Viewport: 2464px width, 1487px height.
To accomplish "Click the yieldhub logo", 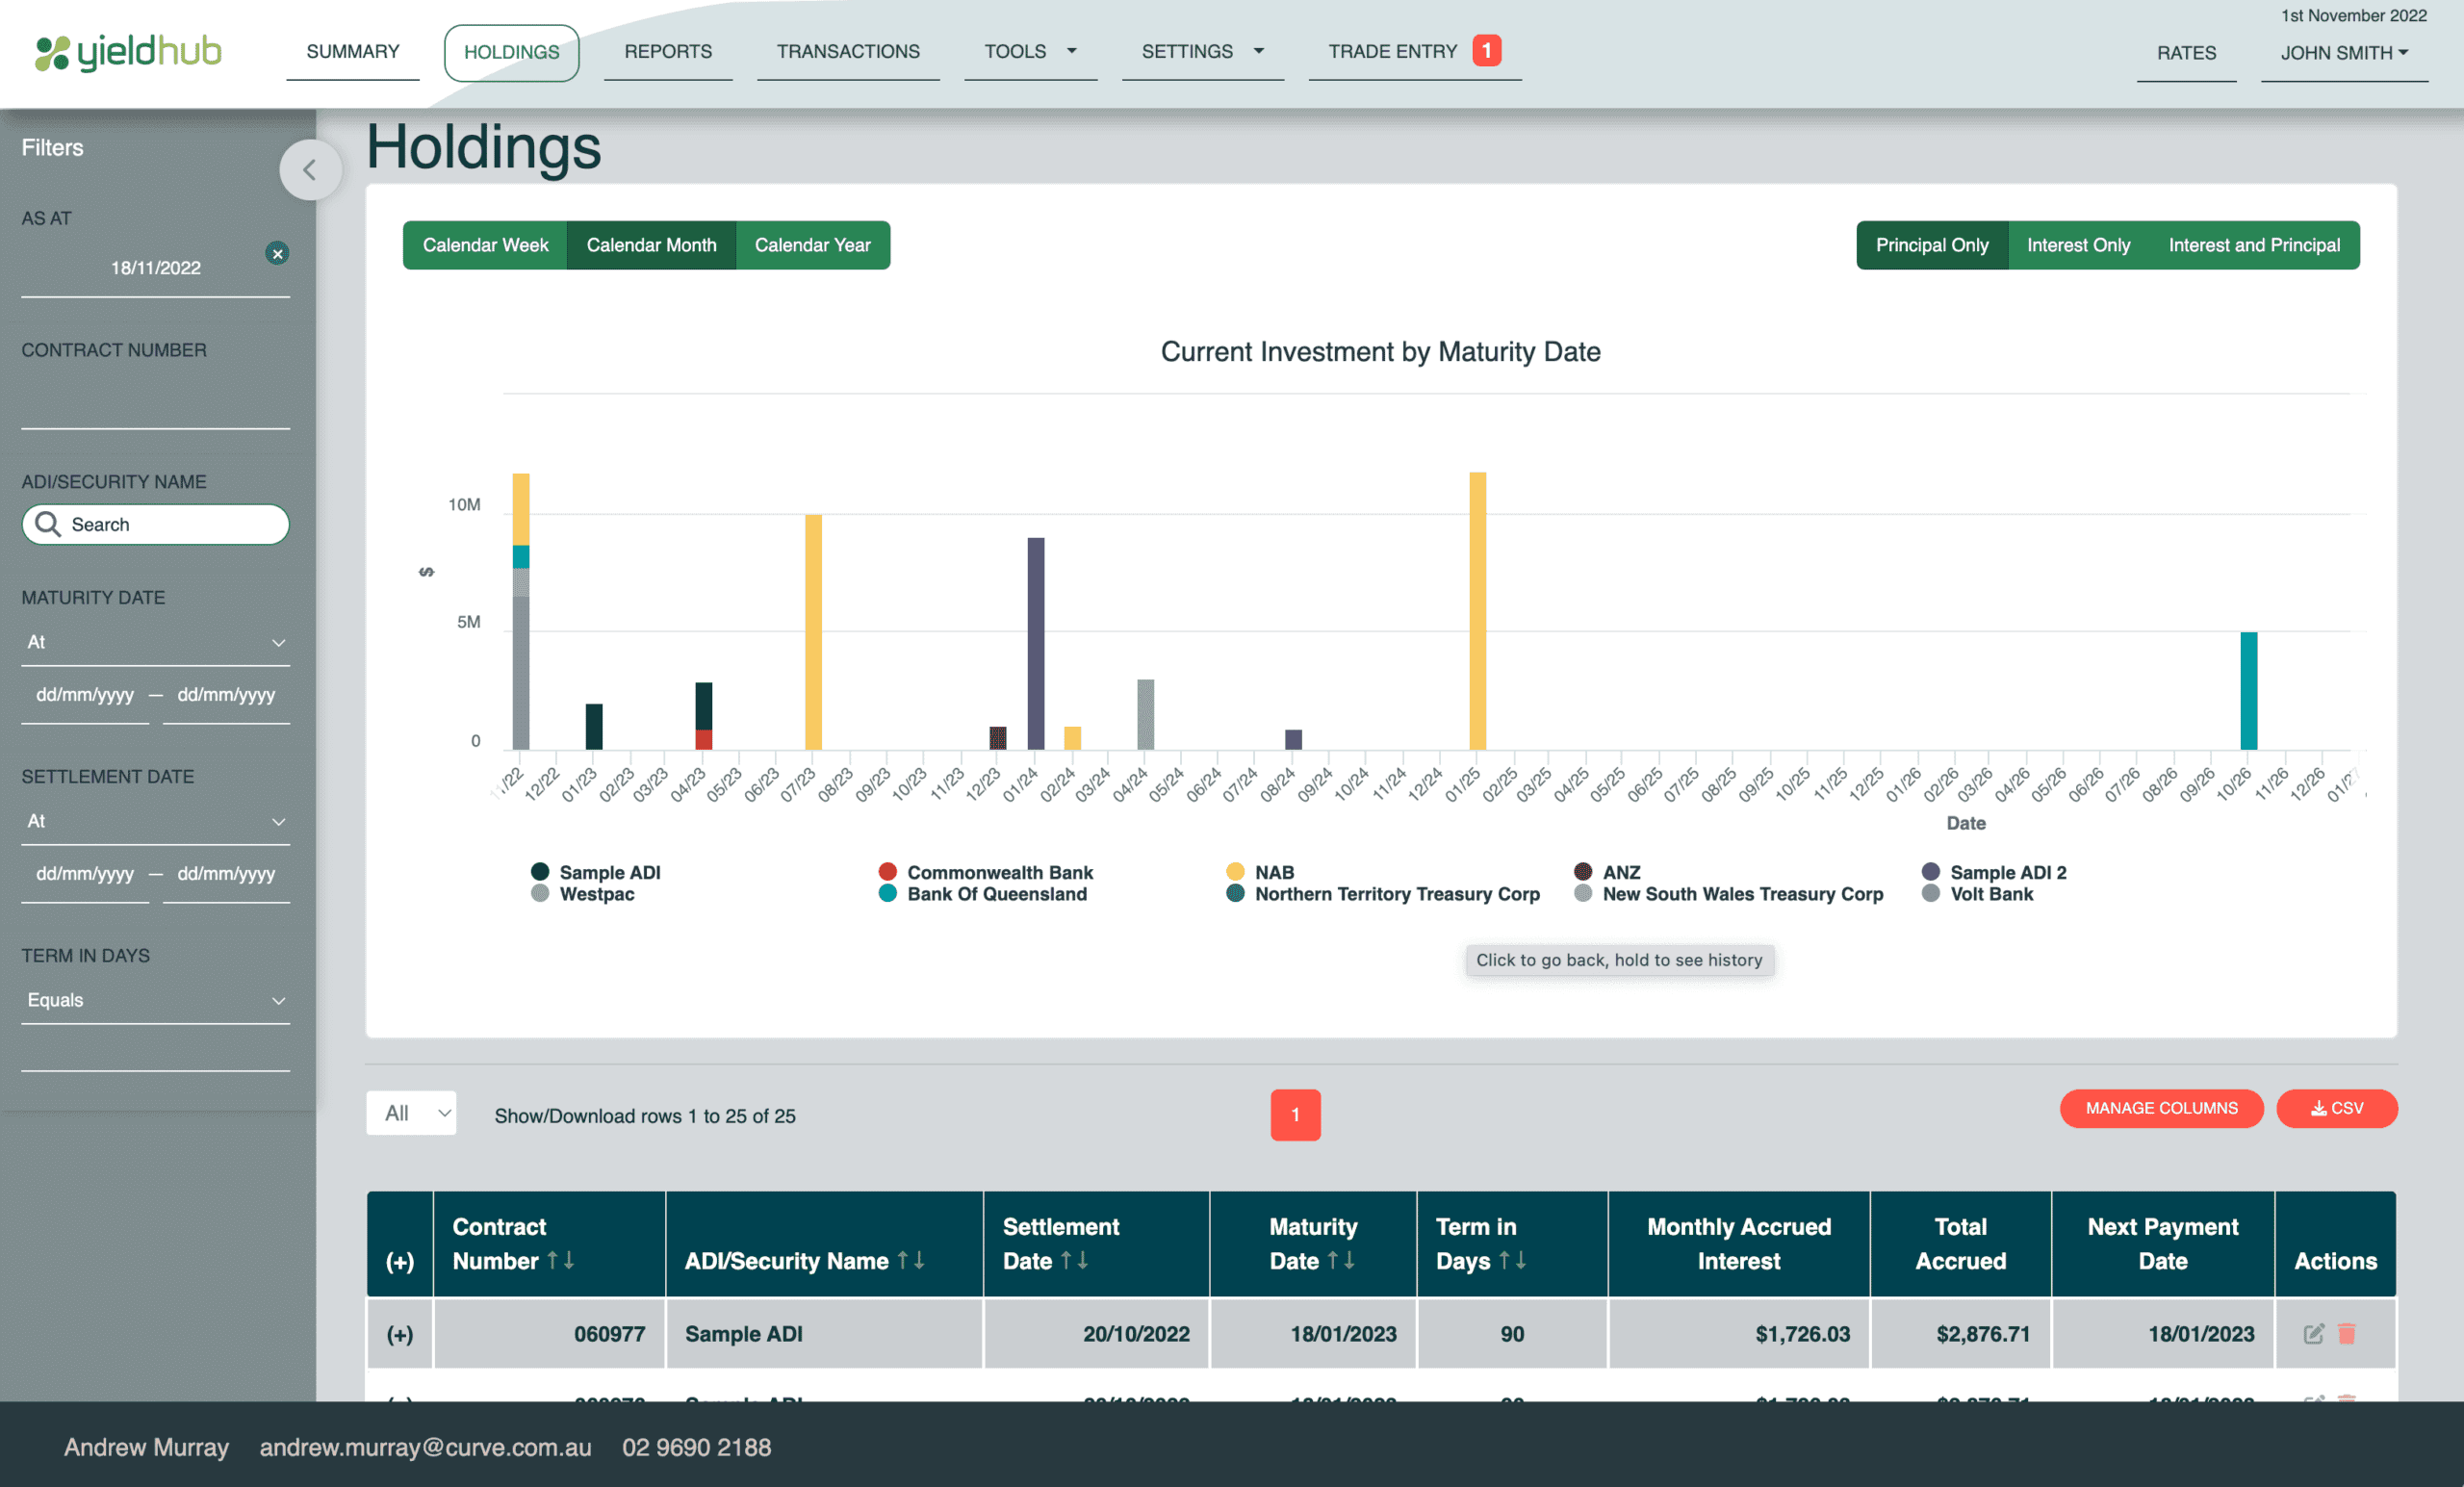I will 129,52.
